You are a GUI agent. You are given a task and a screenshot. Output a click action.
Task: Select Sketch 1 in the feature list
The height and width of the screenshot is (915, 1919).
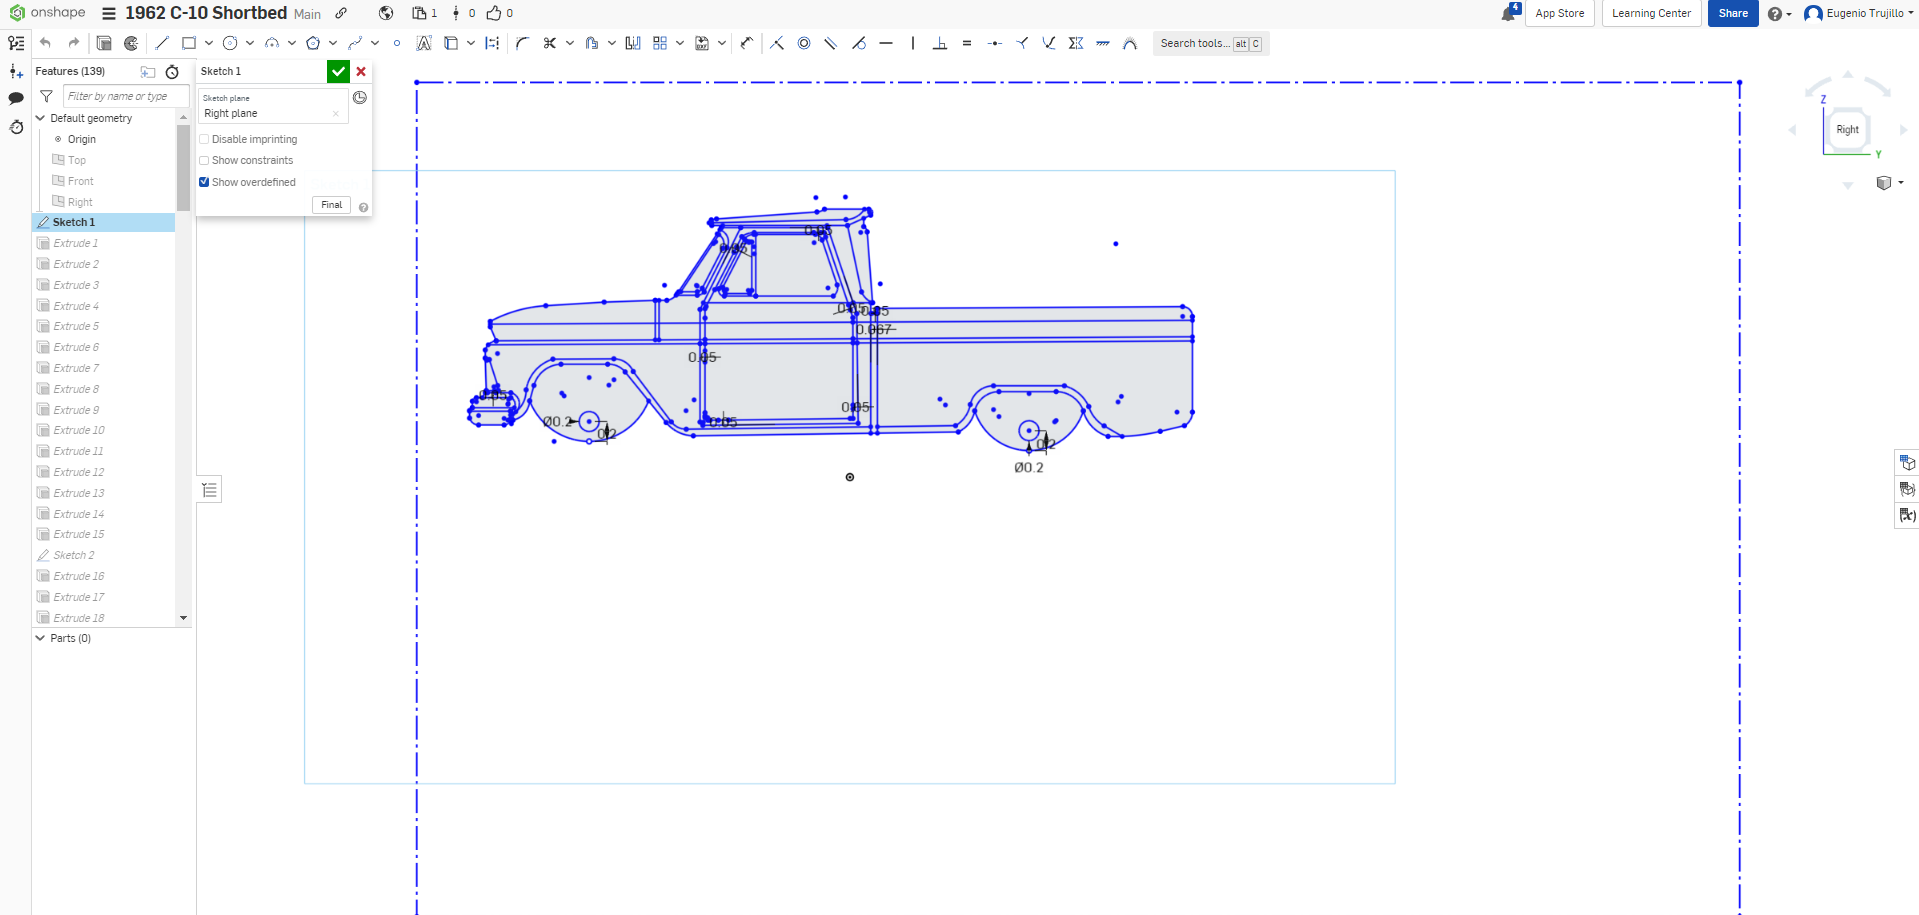(104, 222)
